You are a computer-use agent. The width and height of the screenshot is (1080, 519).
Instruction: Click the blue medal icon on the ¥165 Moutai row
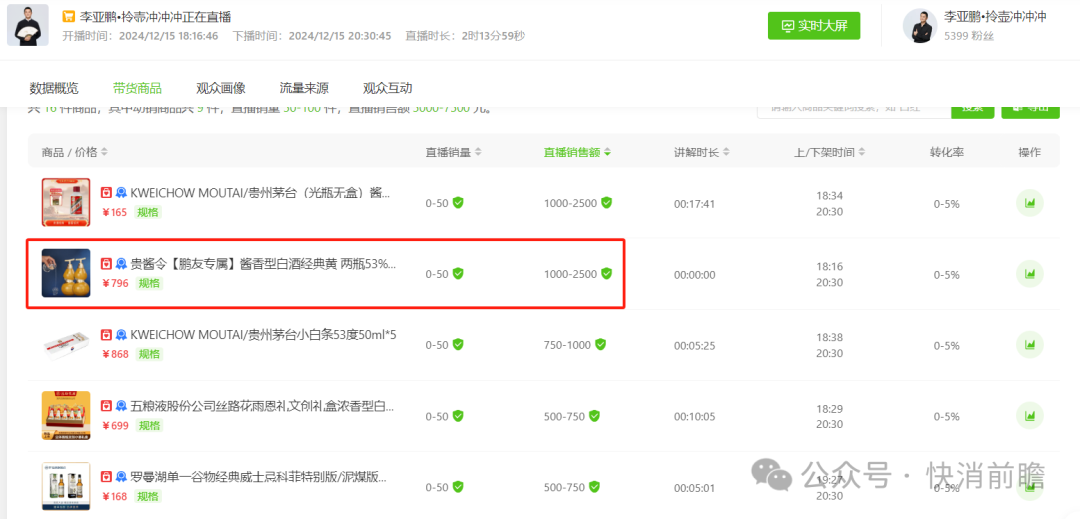pyautogui.click(x=121, y=193)
